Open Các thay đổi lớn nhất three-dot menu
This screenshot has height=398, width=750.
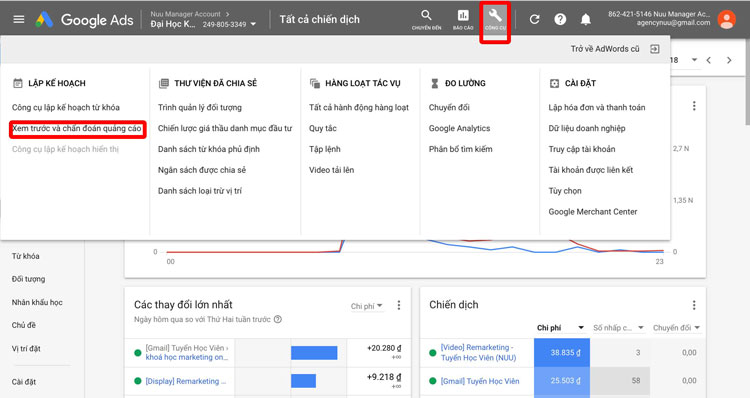pyautogui.click(x=399, y=305)
